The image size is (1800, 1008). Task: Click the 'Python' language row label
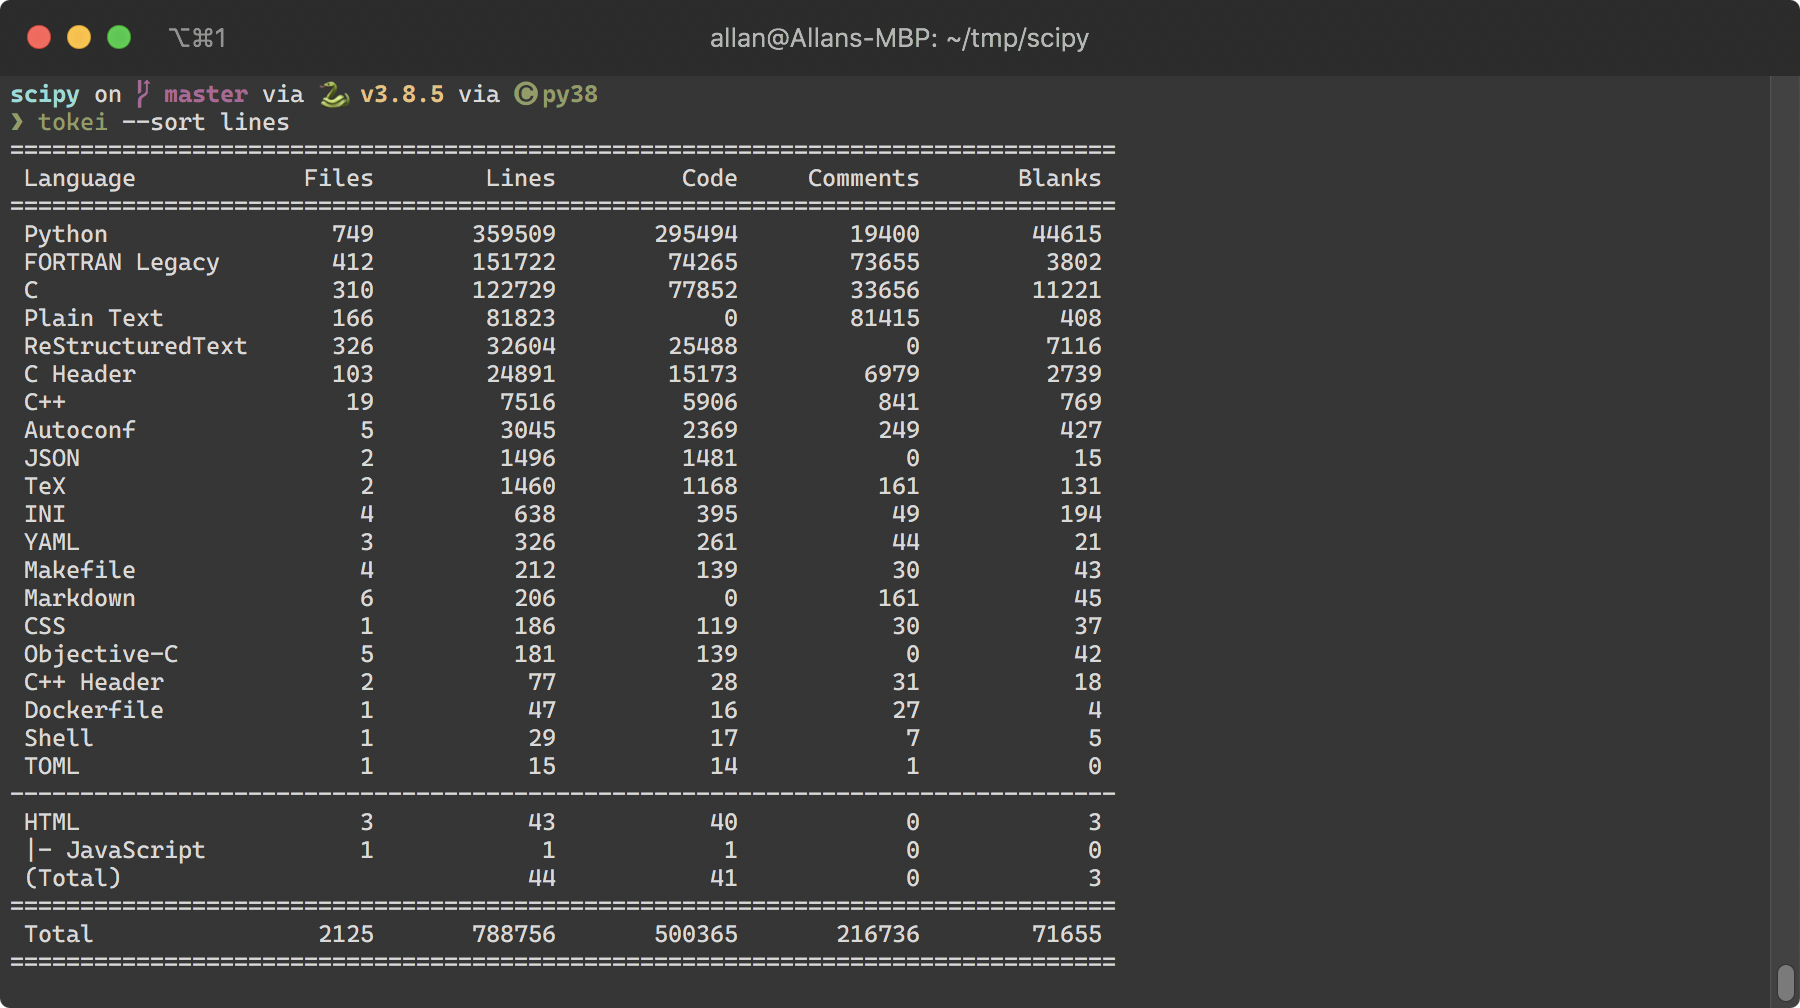pyautogui.click(x=66, y=235)
